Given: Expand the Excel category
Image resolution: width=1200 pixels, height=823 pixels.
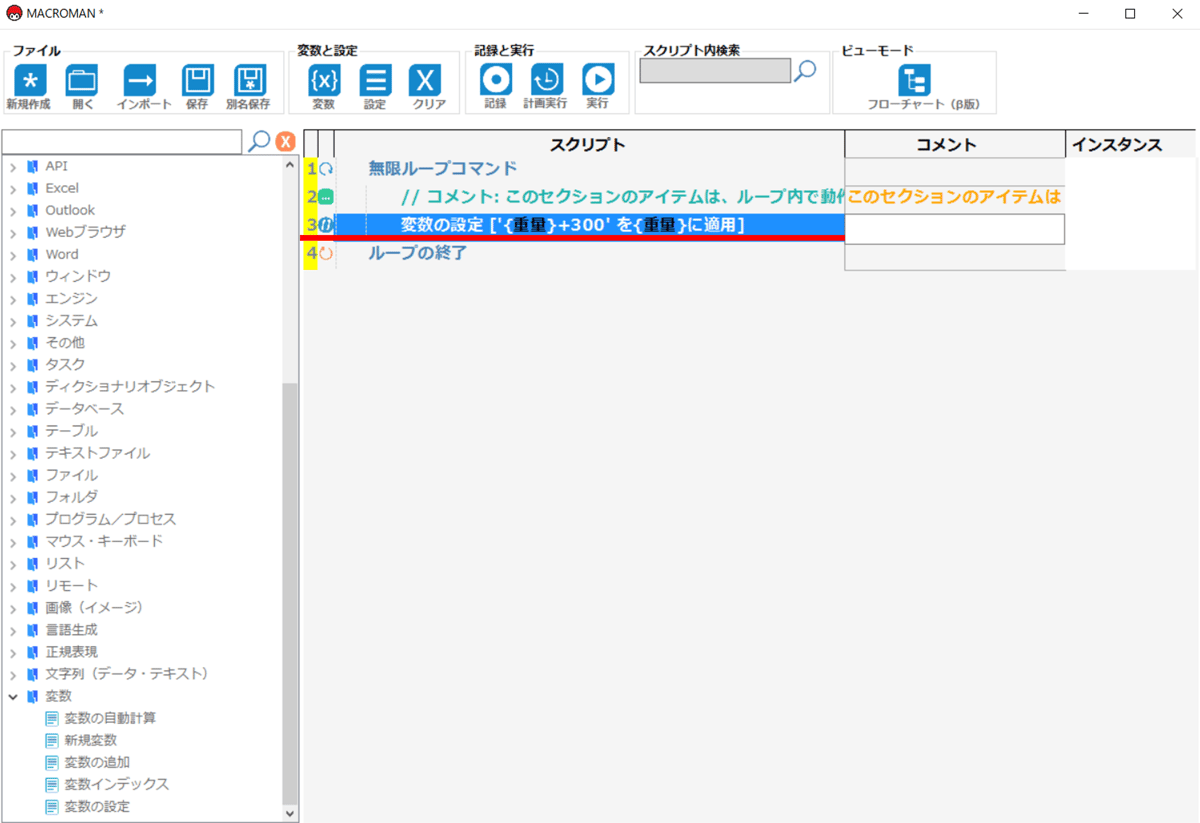Looking at the screenshot, I should 13,188.
